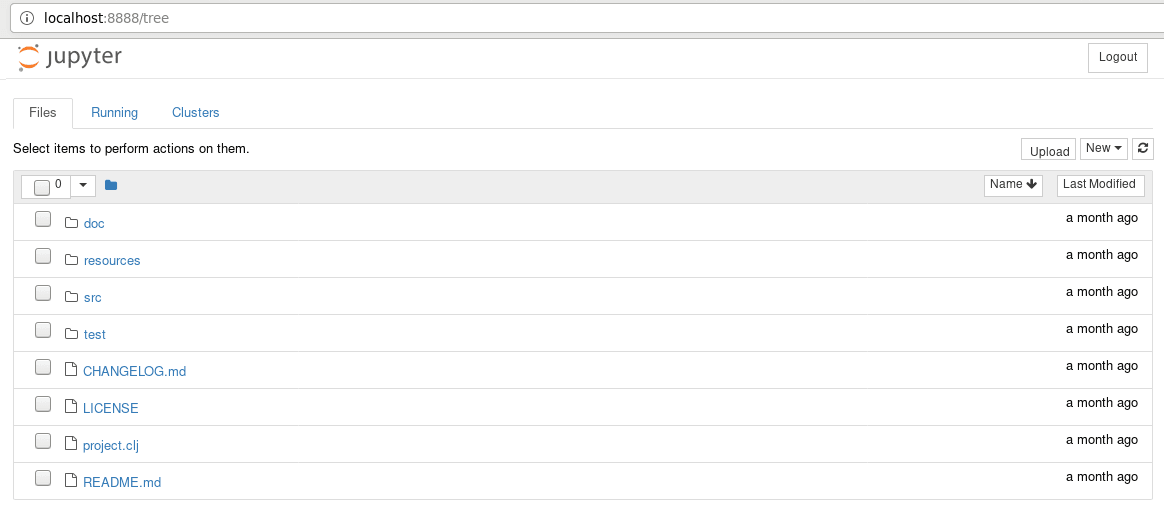Click the Jupyter logo
The height and width of the screenshot is (515, 1164).
tap(69, 58)
